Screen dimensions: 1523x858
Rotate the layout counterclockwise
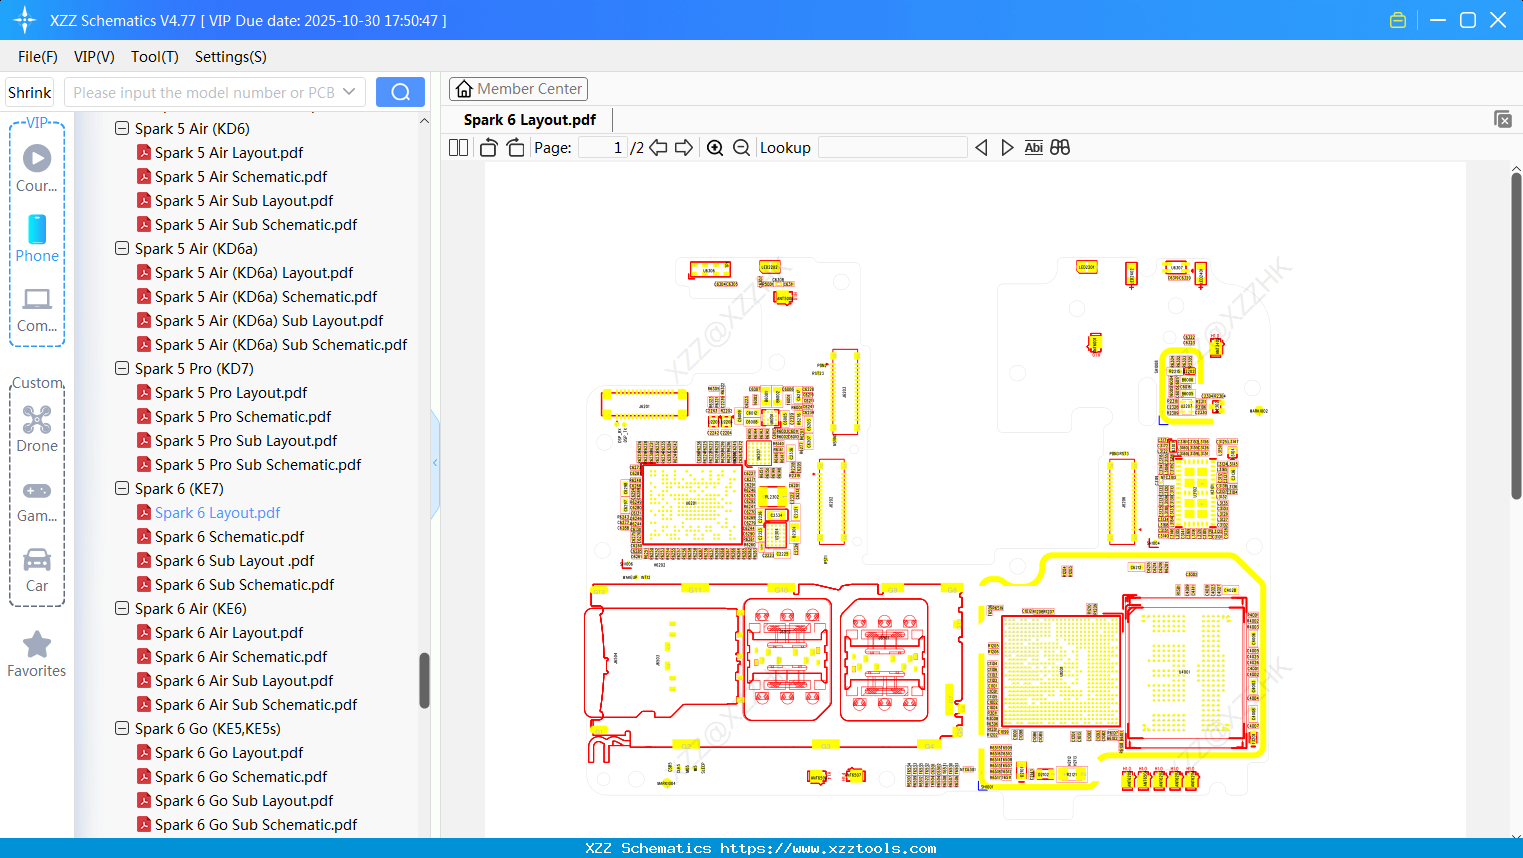487,147
